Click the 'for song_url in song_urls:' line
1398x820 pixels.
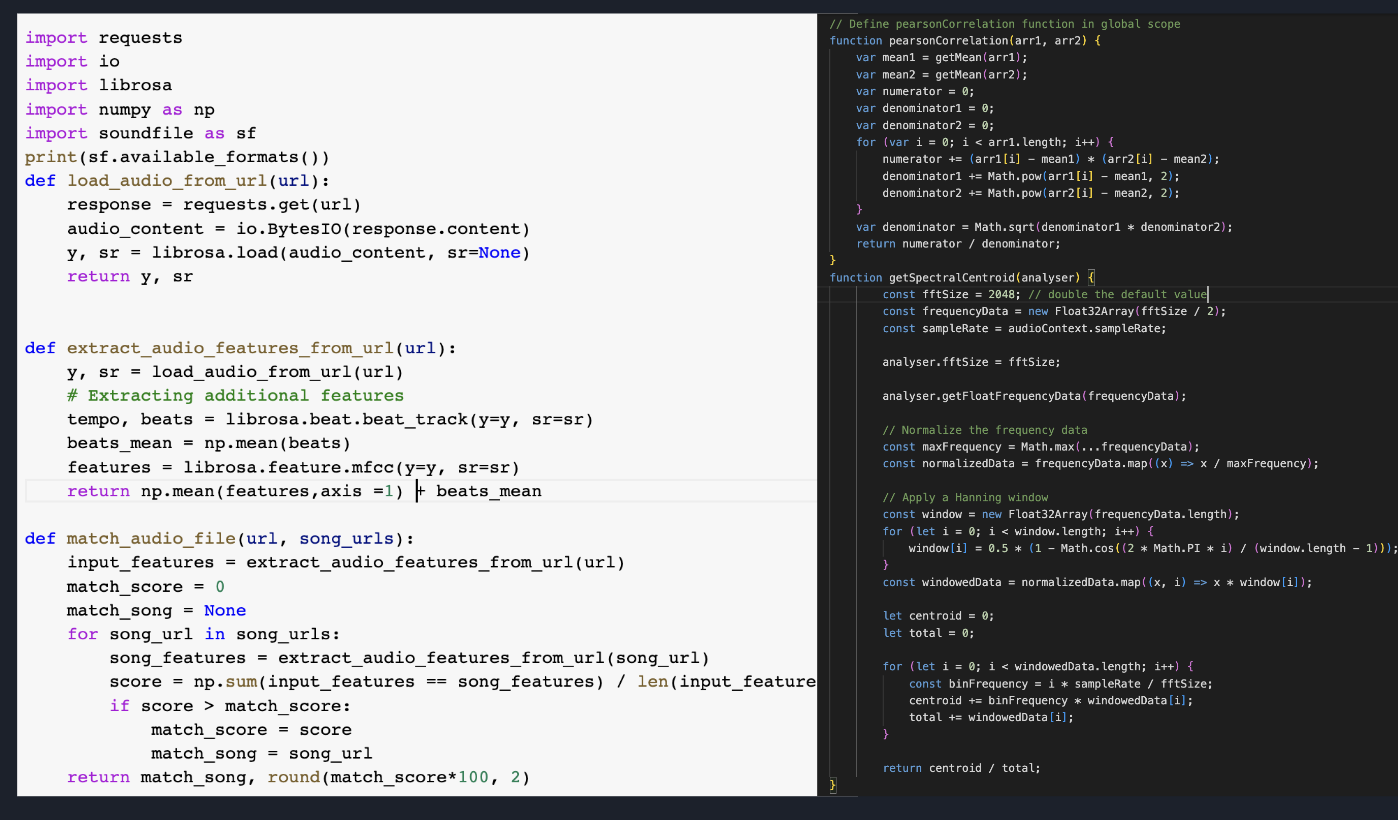coord(204,634)
